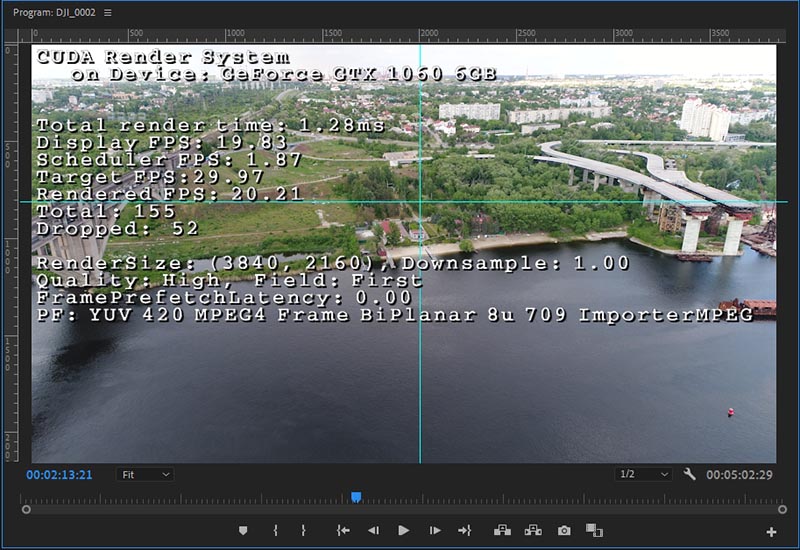Screen dimensions: 800x550
Task: Export frame with the camera icon
Action: tap(564, 531)
